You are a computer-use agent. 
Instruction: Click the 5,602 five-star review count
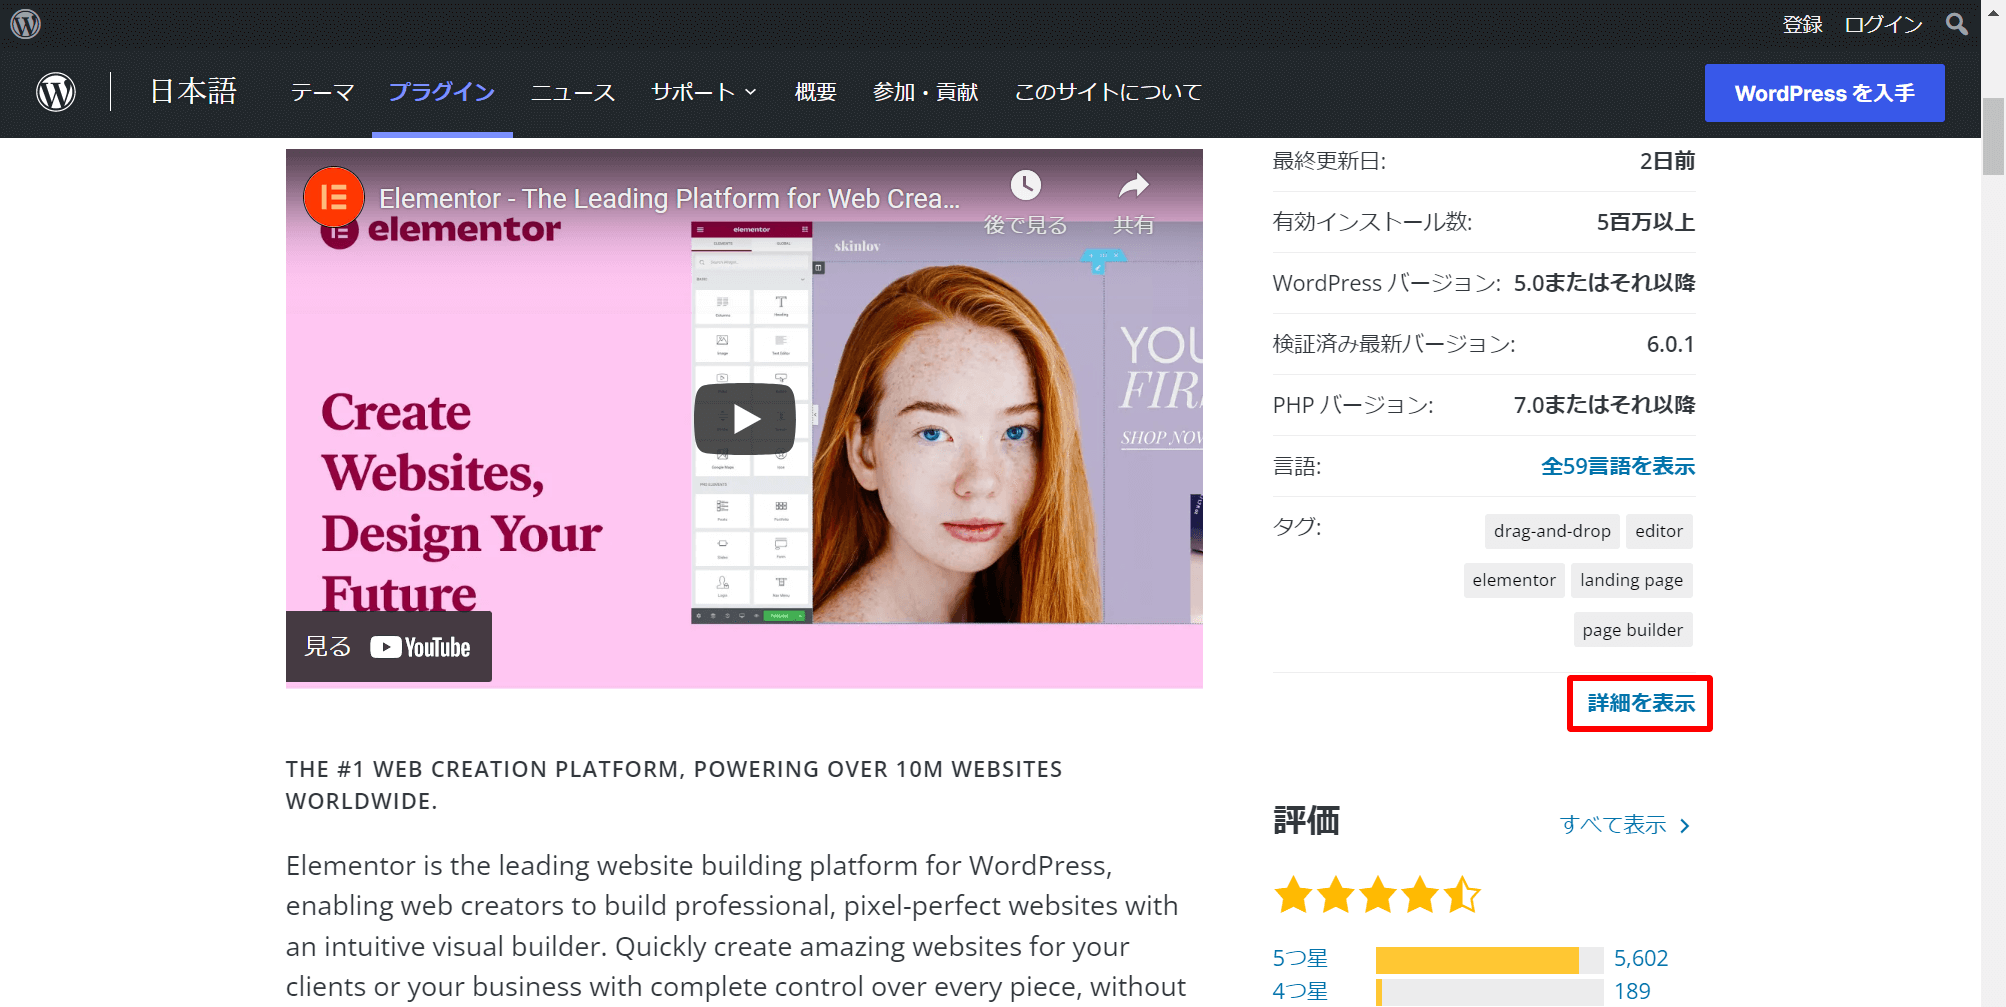[1641, 958]
